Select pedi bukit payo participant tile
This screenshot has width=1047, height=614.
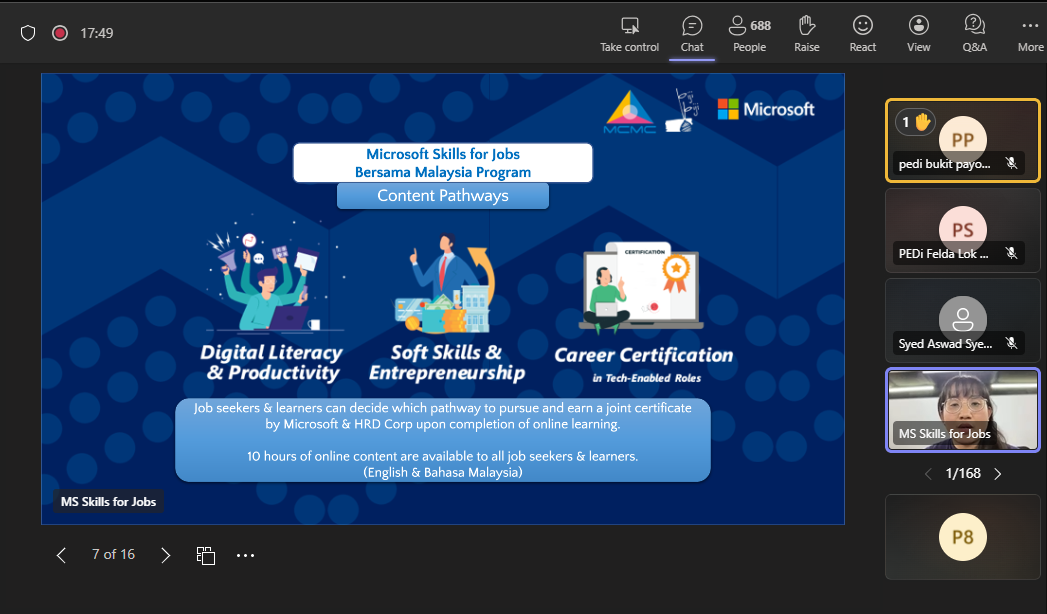[x=962, y=140]
